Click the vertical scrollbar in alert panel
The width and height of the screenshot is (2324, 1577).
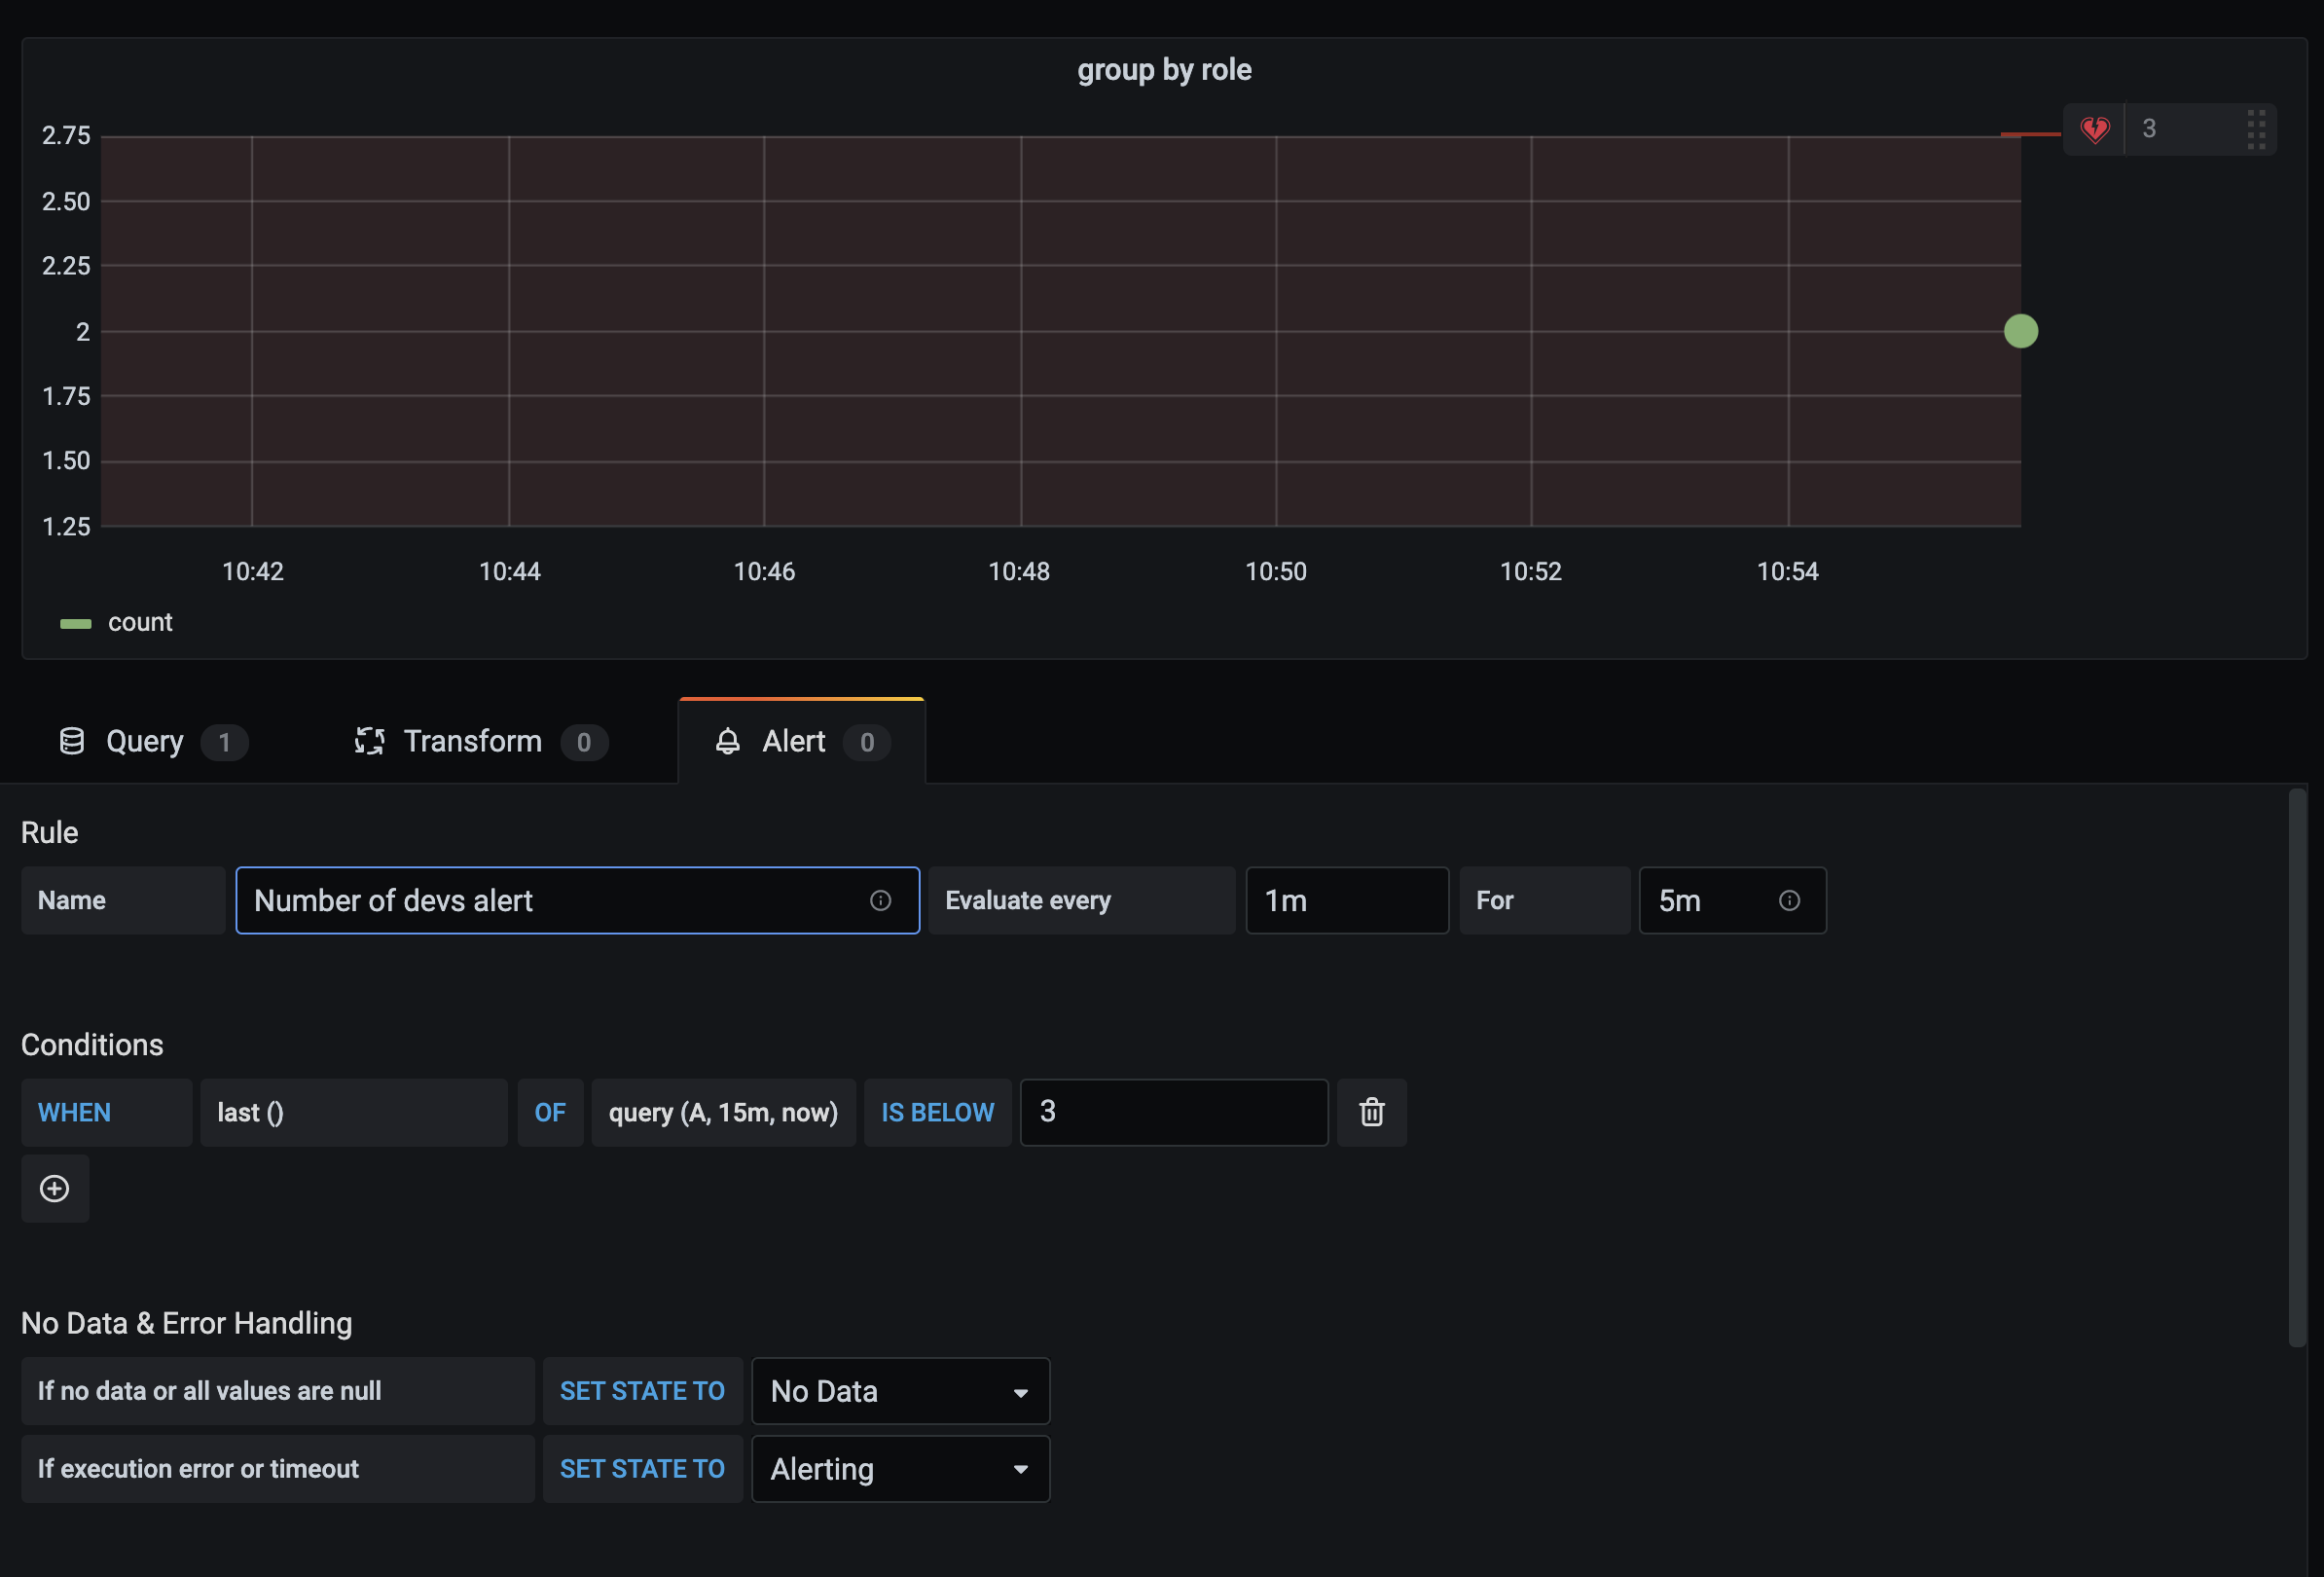coord(2297,1065)
